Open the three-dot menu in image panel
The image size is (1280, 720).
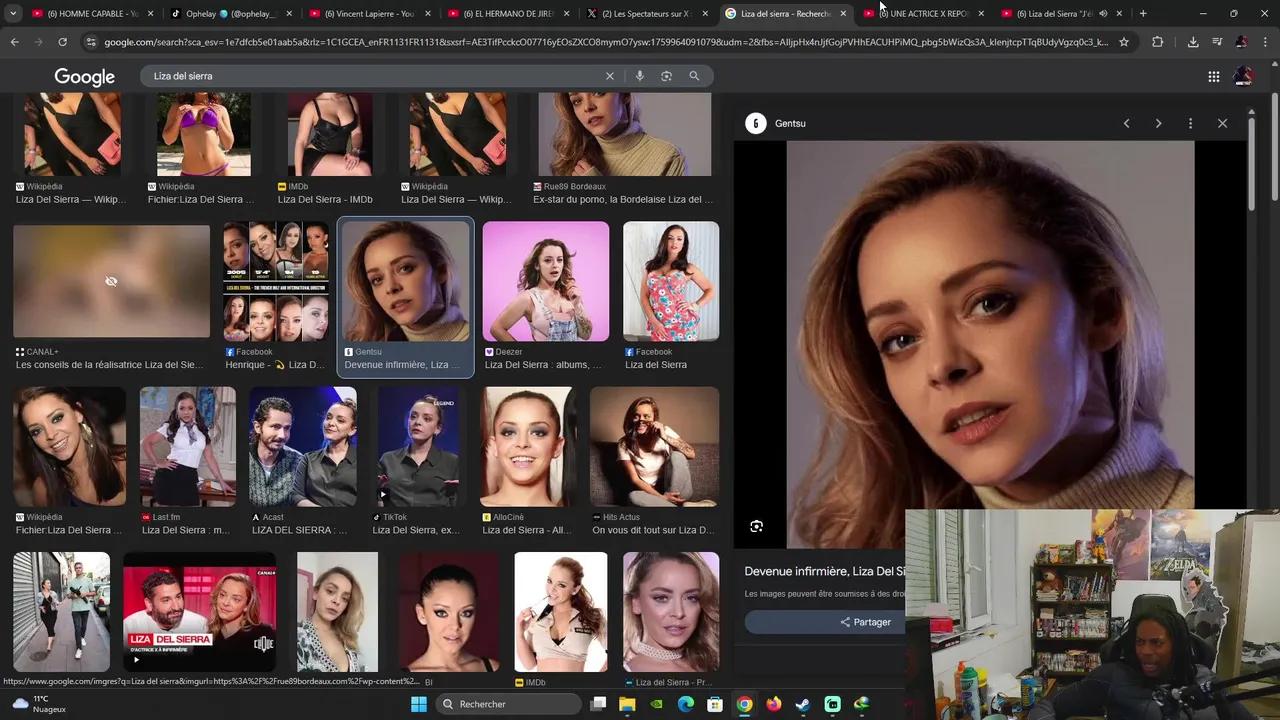[x=1190, y=123]
